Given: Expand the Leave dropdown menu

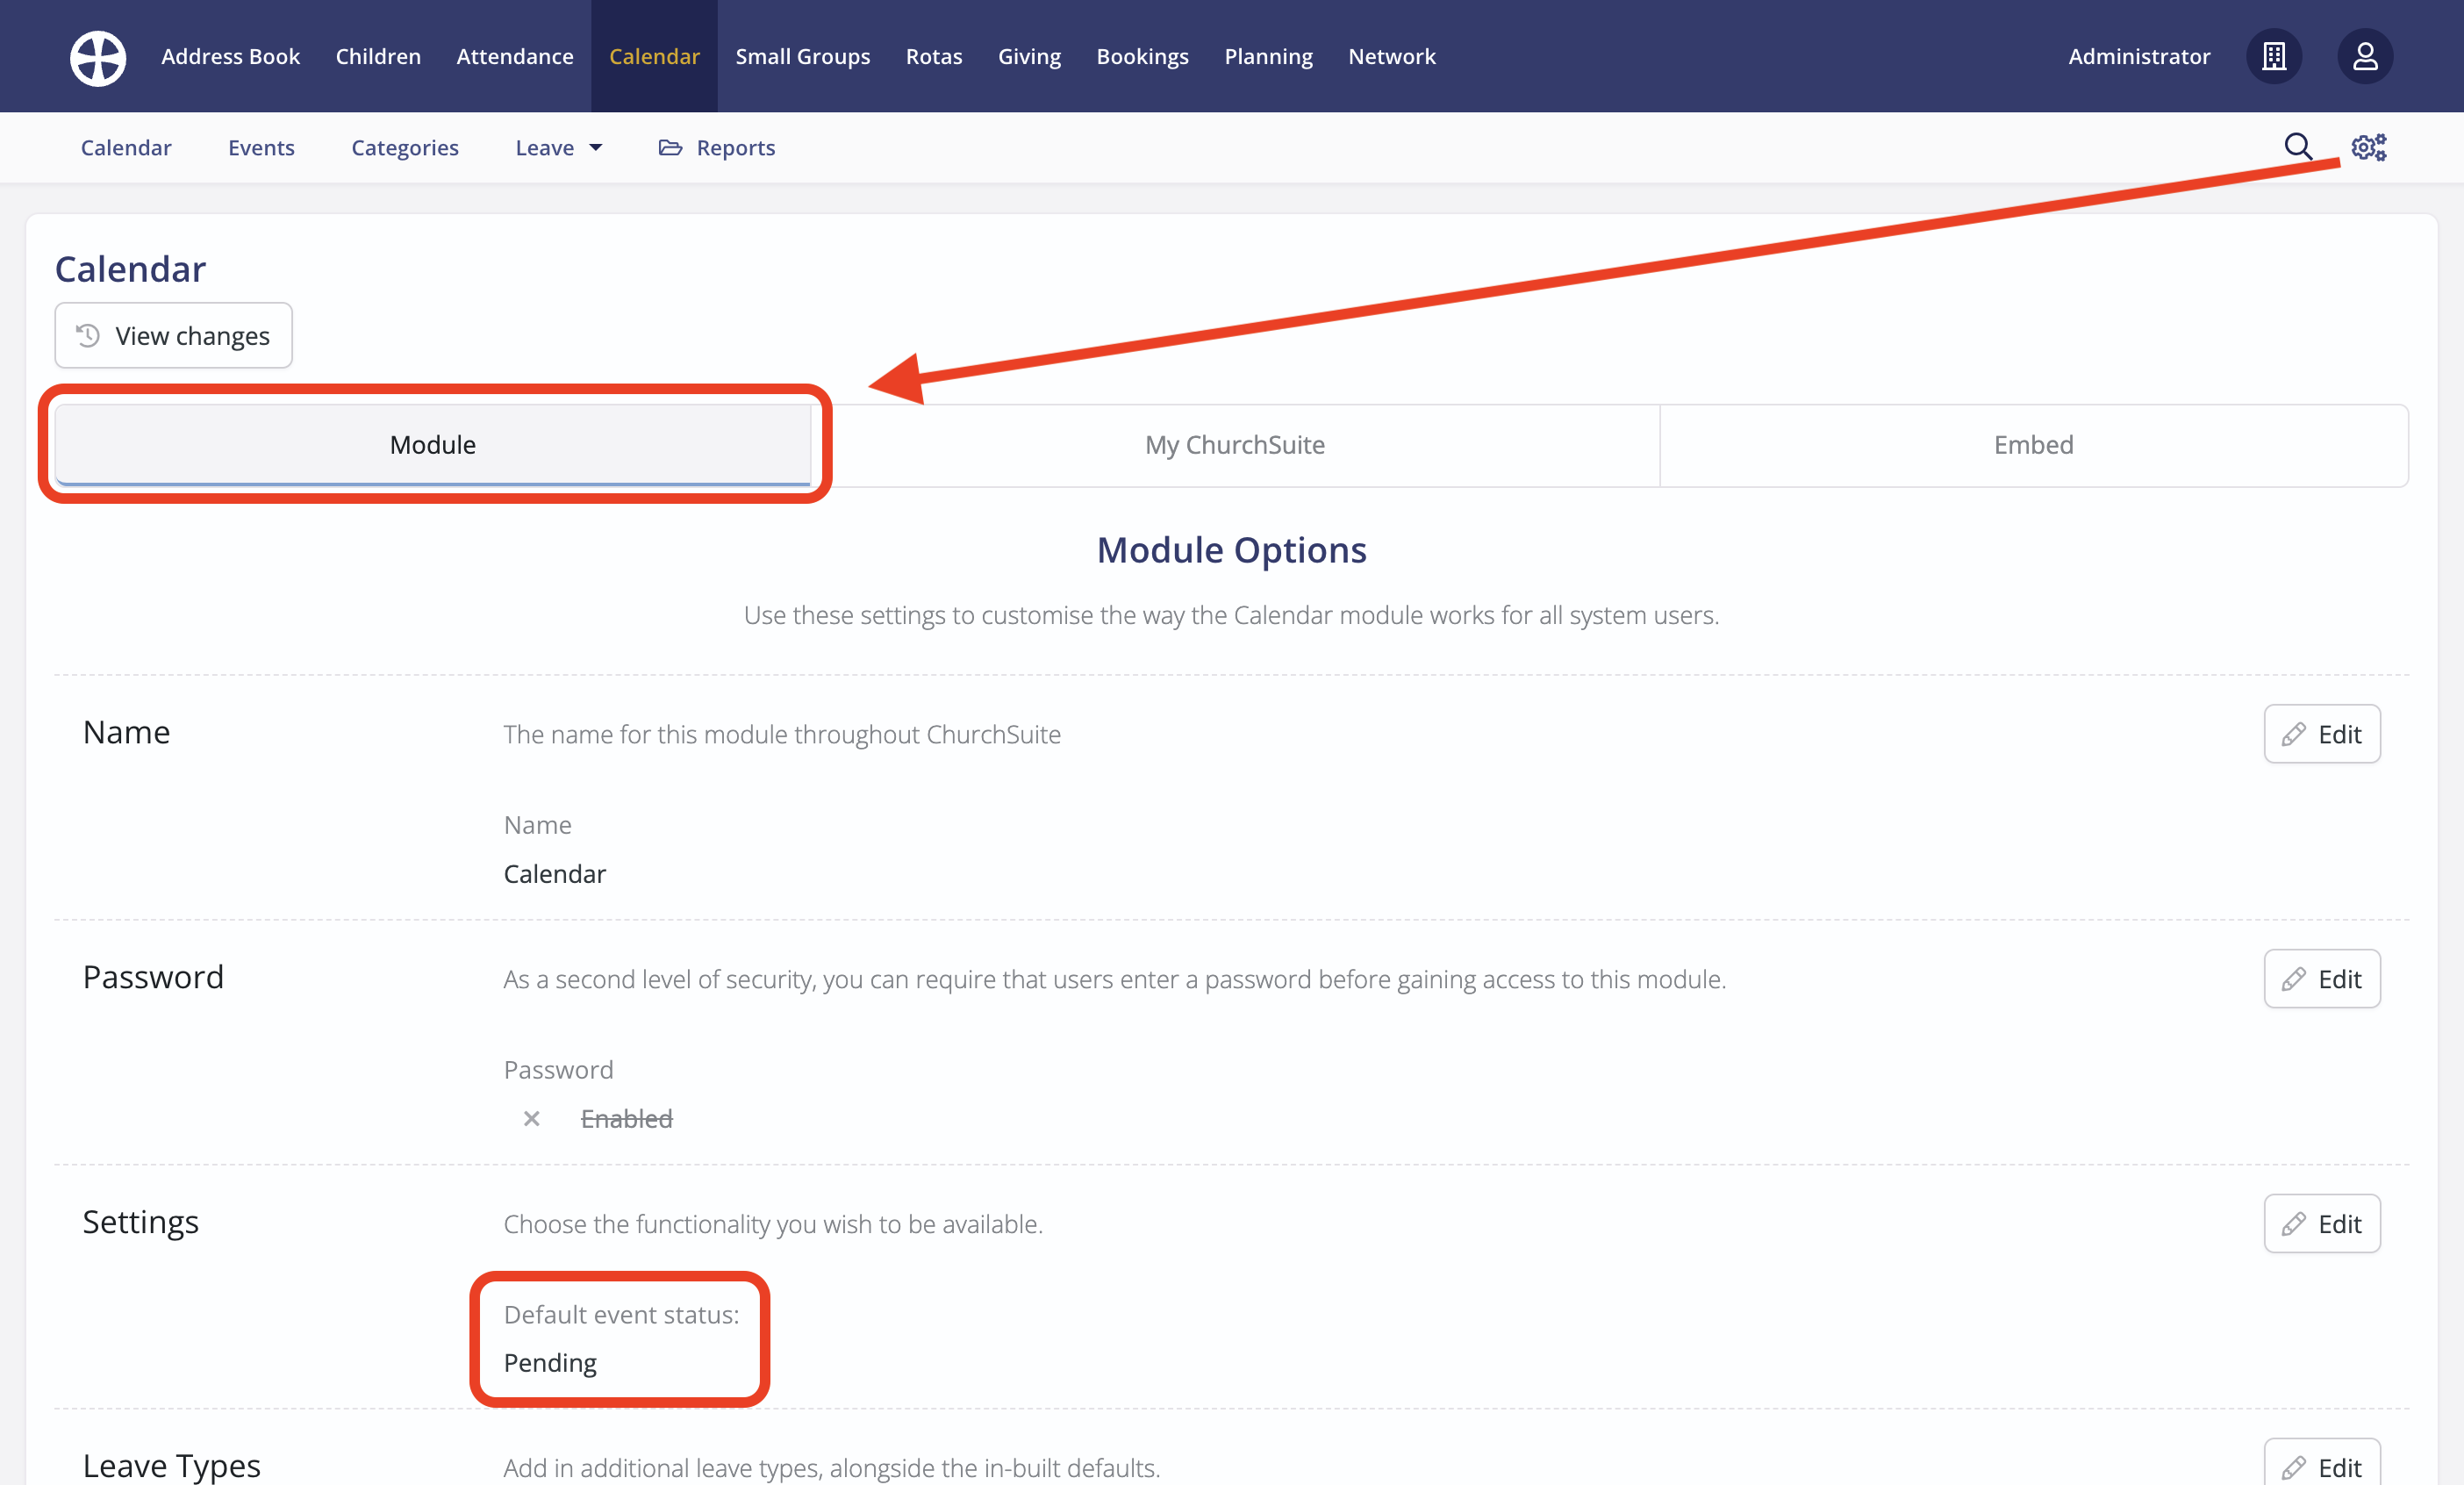Looking at the screenshot, I should click(x=558, y=148).
